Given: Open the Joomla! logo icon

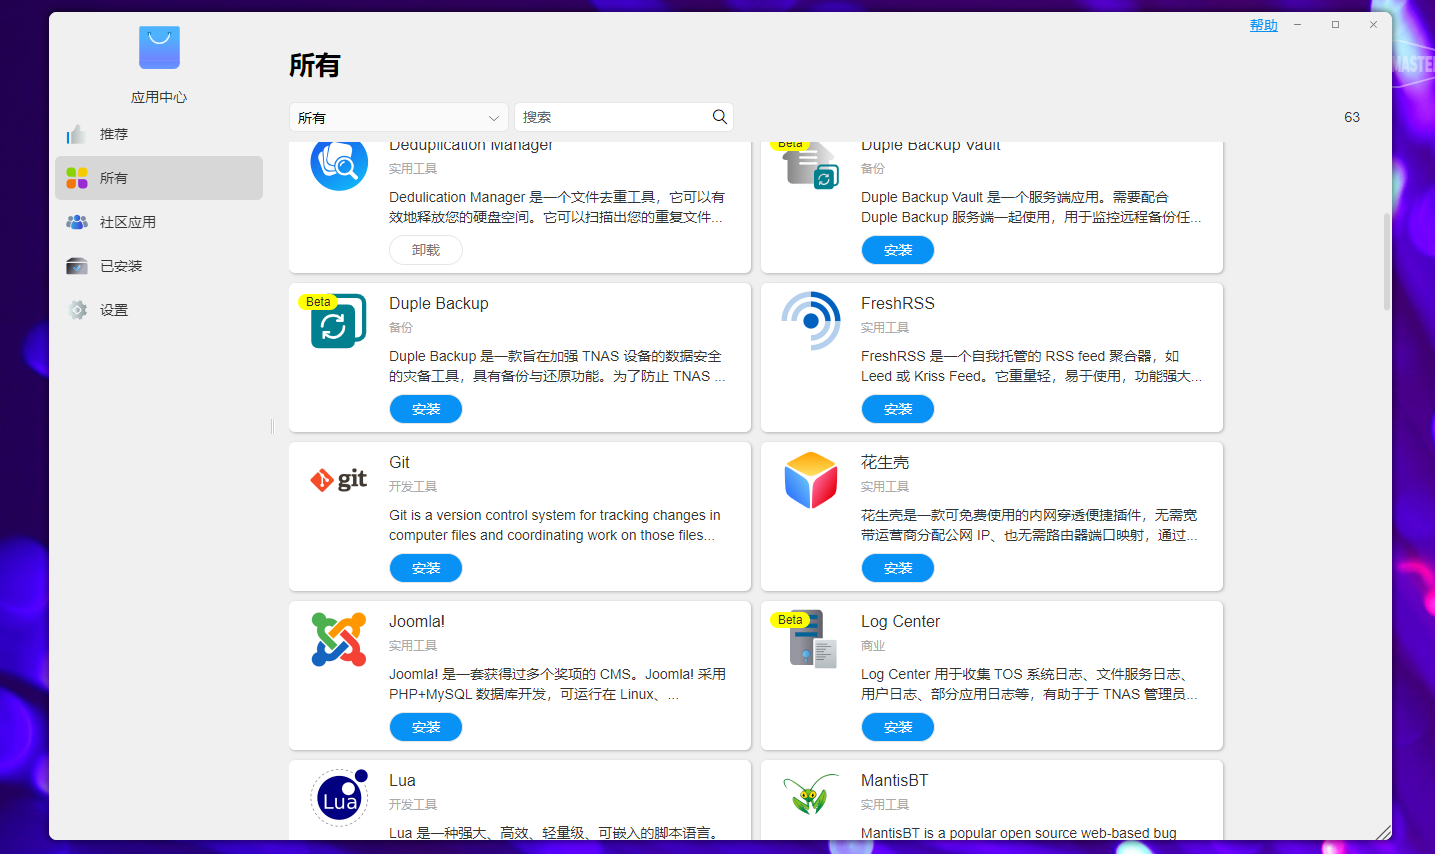Looking at the screenshot, I should pyautogui.click(x=339, y=639).
